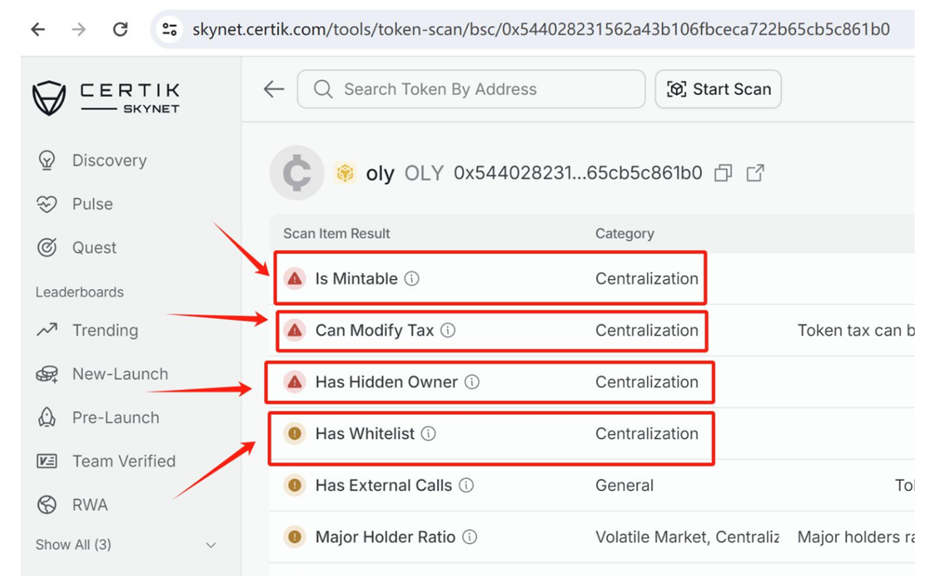The image size is (940, 576).
Task: Click the site info icon in address bar
Action: tap(170, 29)
